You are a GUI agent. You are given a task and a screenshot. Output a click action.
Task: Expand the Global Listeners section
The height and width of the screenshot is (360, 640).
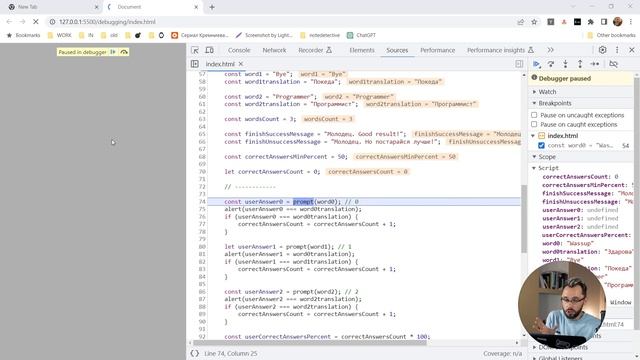click(x=560, y=358)
